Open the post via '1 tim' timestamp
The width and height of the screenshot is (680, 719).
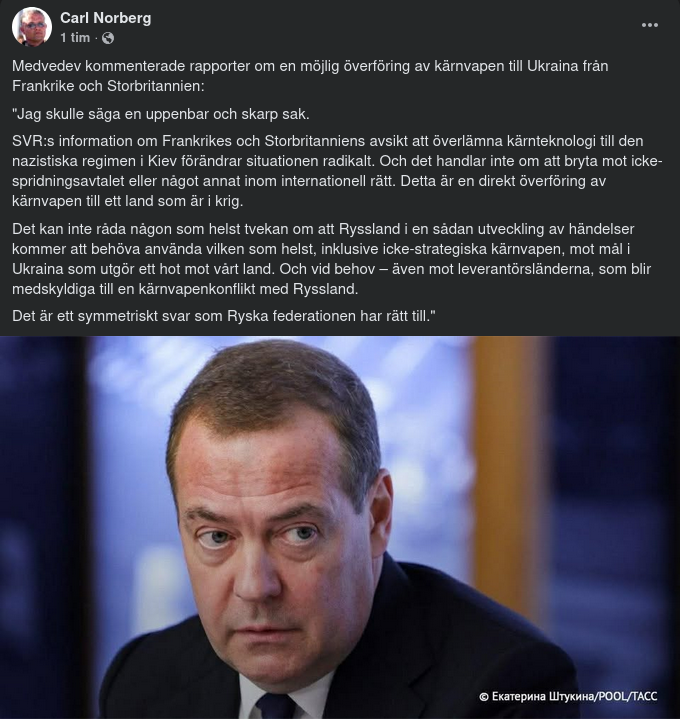75,38
